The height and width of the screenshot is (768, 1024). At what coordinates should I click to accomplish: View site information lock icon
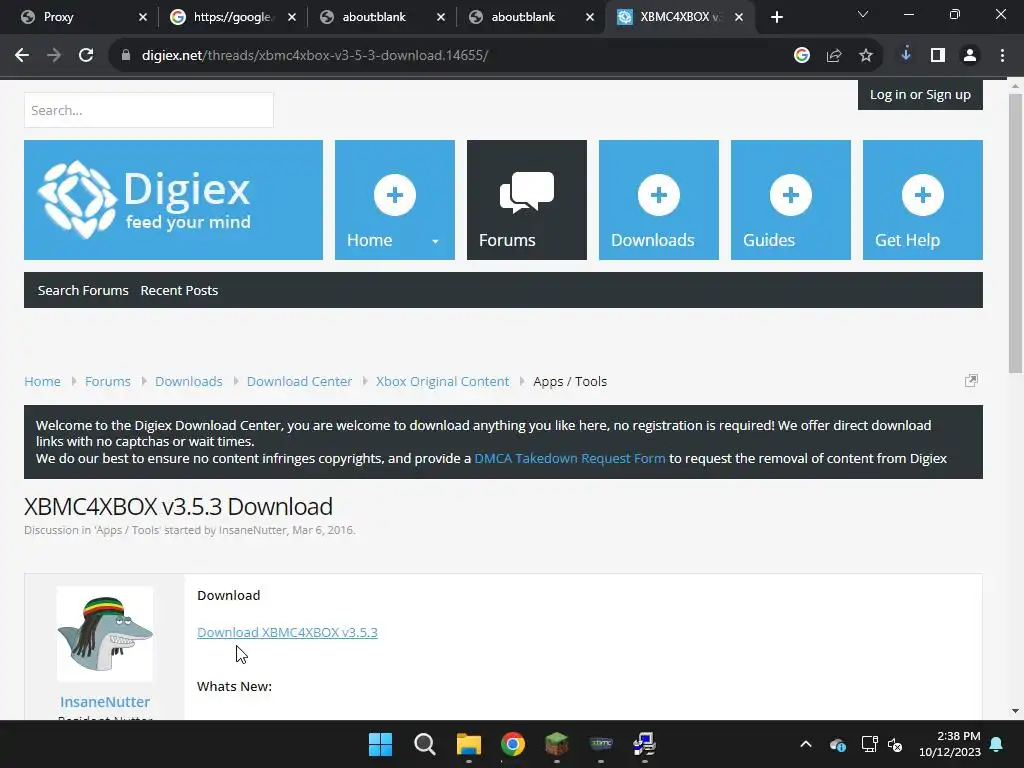click(x=125, y=56)
